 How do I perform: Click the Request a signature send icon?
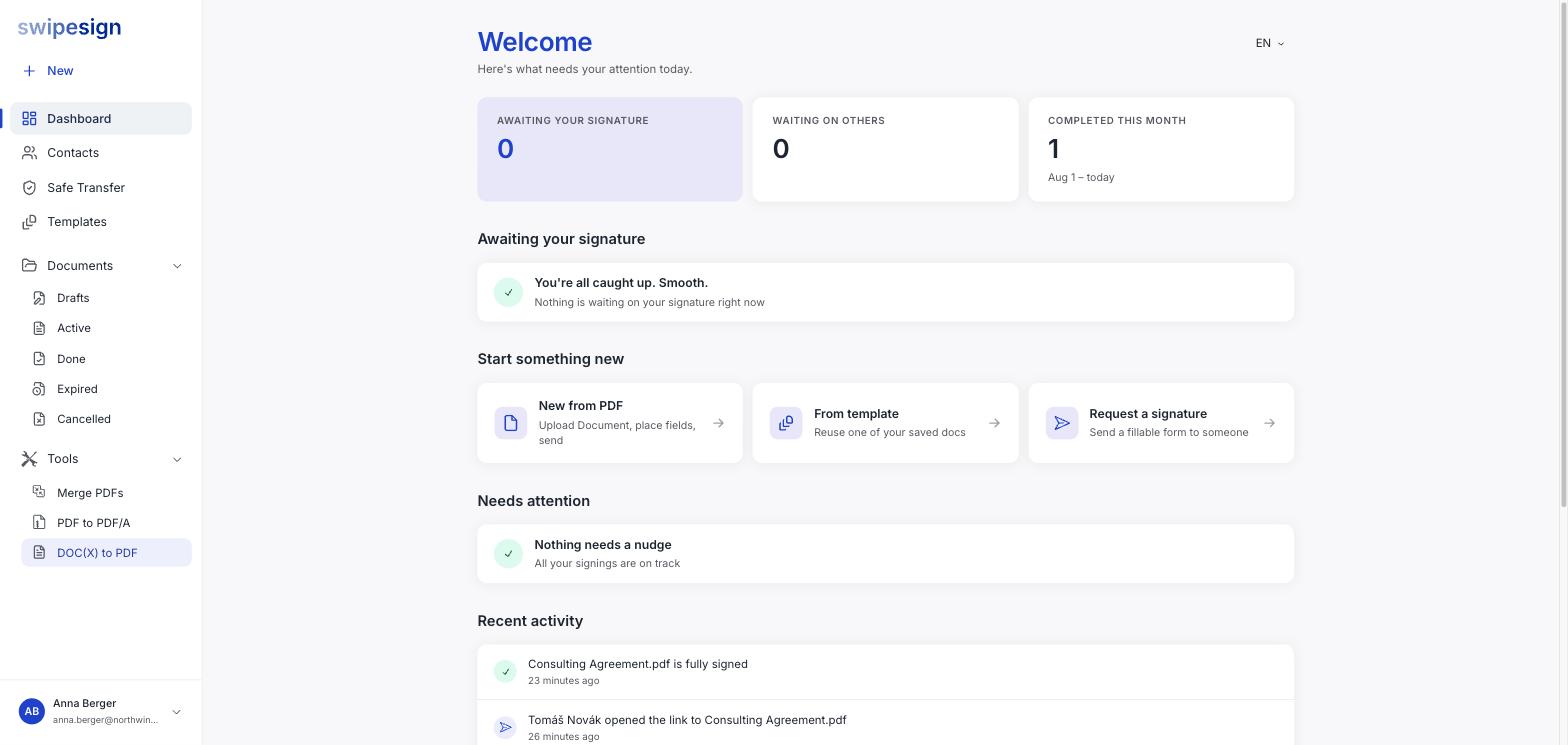click(x=1062, y=423)
